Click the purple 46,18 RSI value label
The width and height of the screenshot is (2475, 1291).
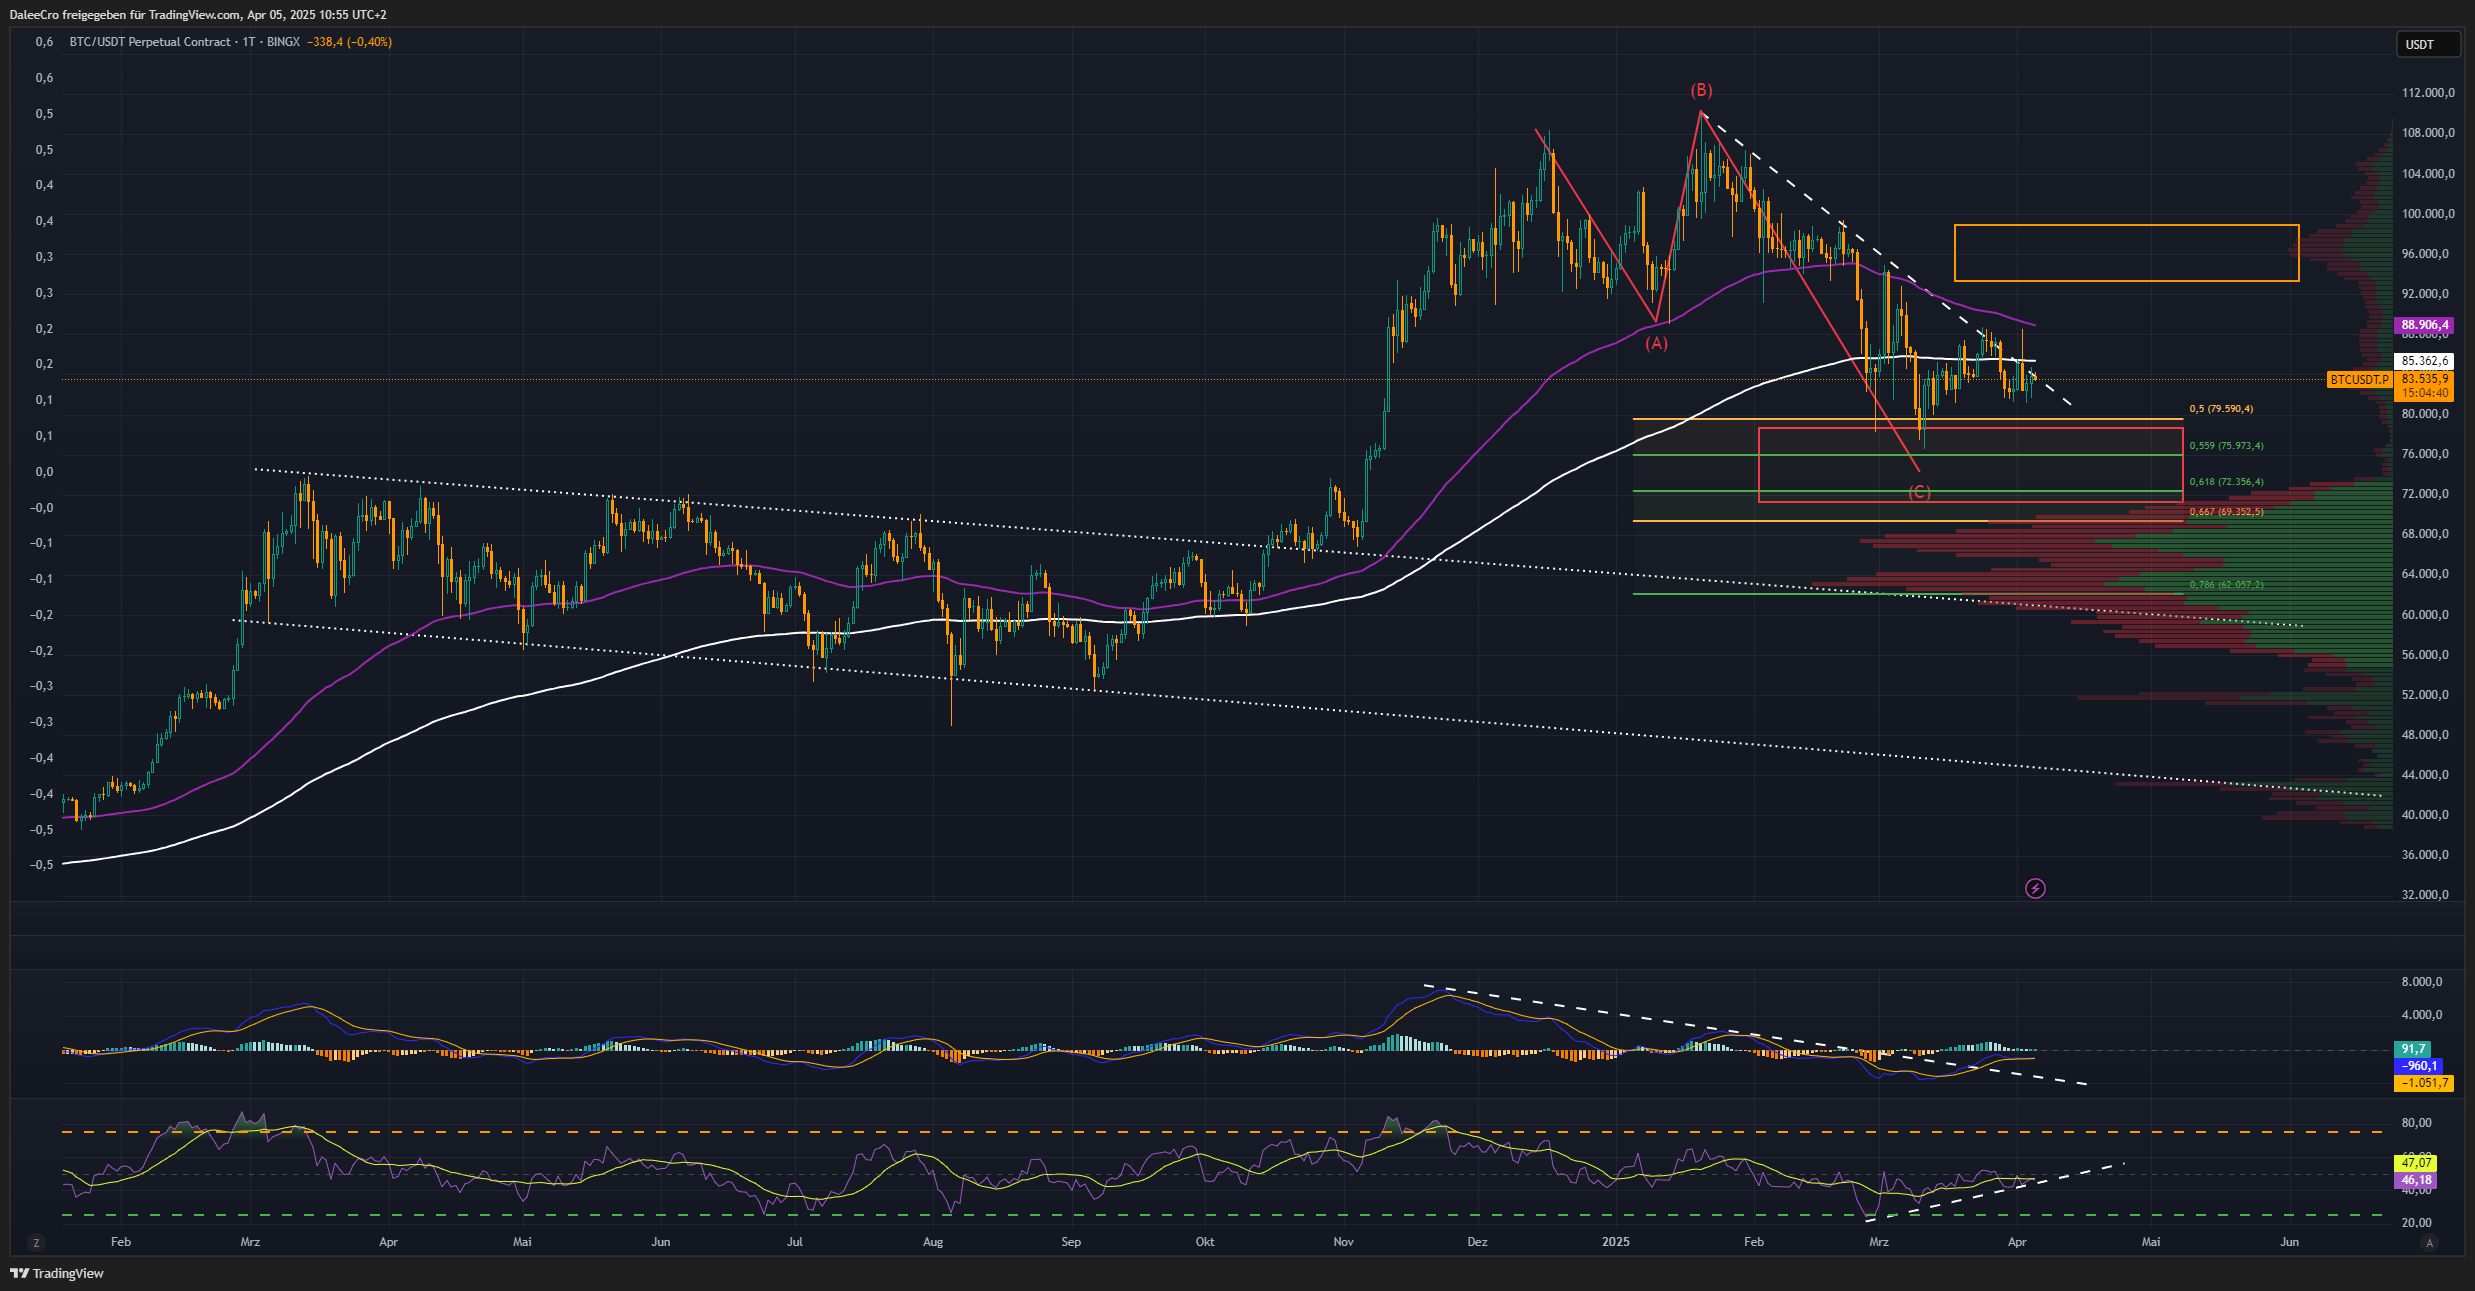pos(2415,1180)
